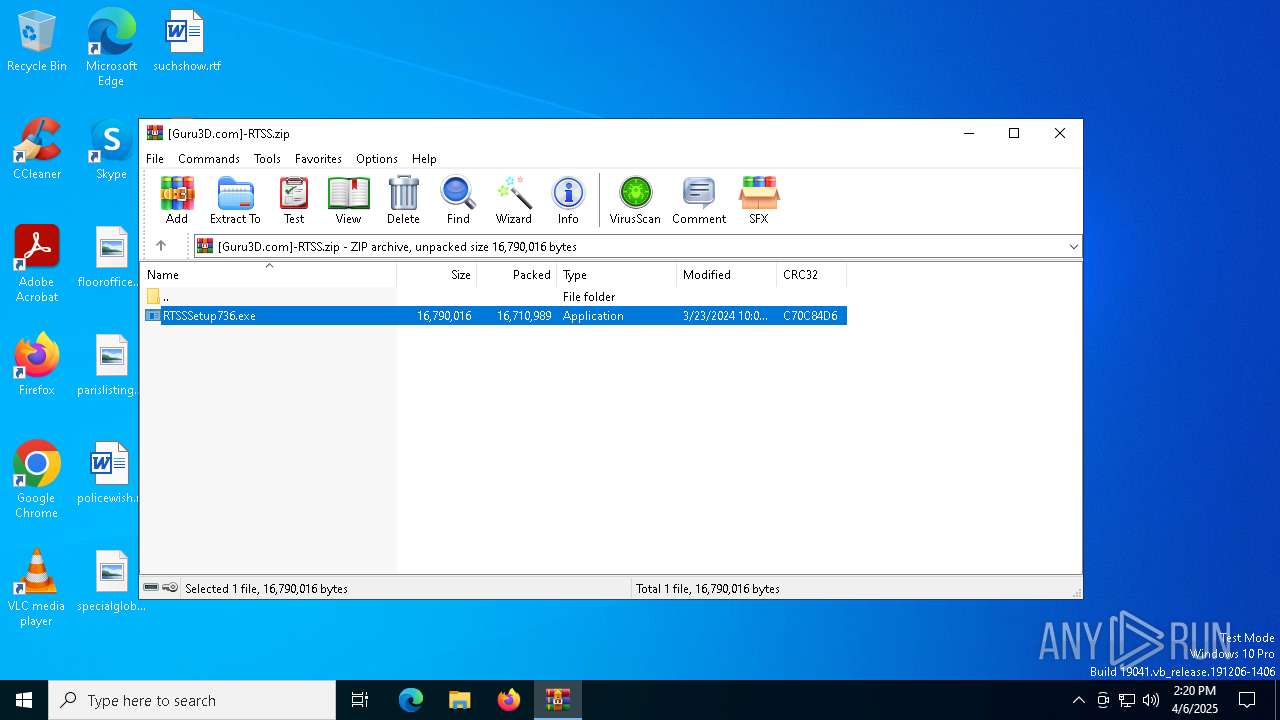Select the RTSSSetup736.exe file row
1280x720 pixels.
(x=495, y=316)
